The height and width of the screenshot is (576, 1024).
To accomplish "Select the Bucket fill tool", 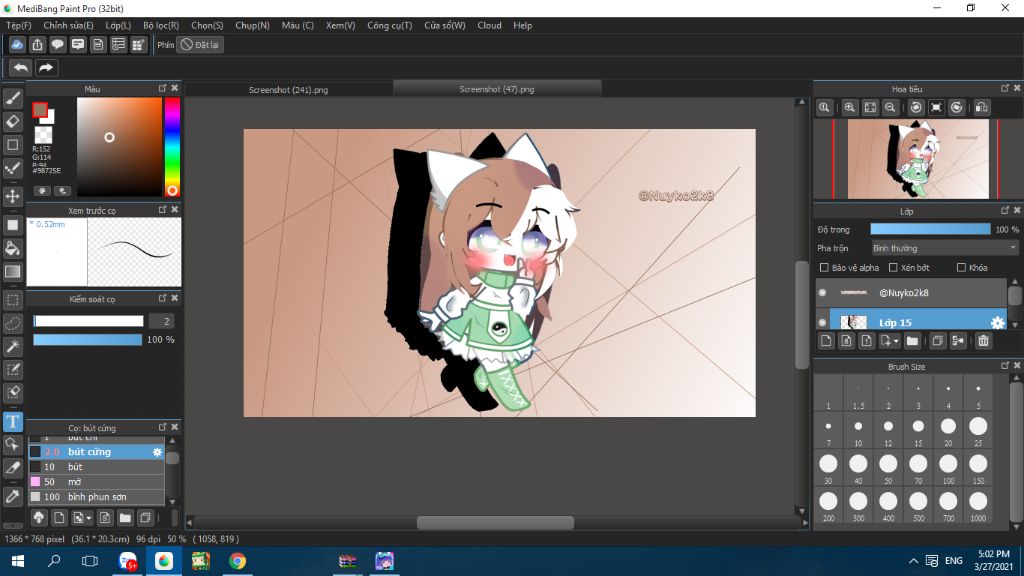I will 12,248.
